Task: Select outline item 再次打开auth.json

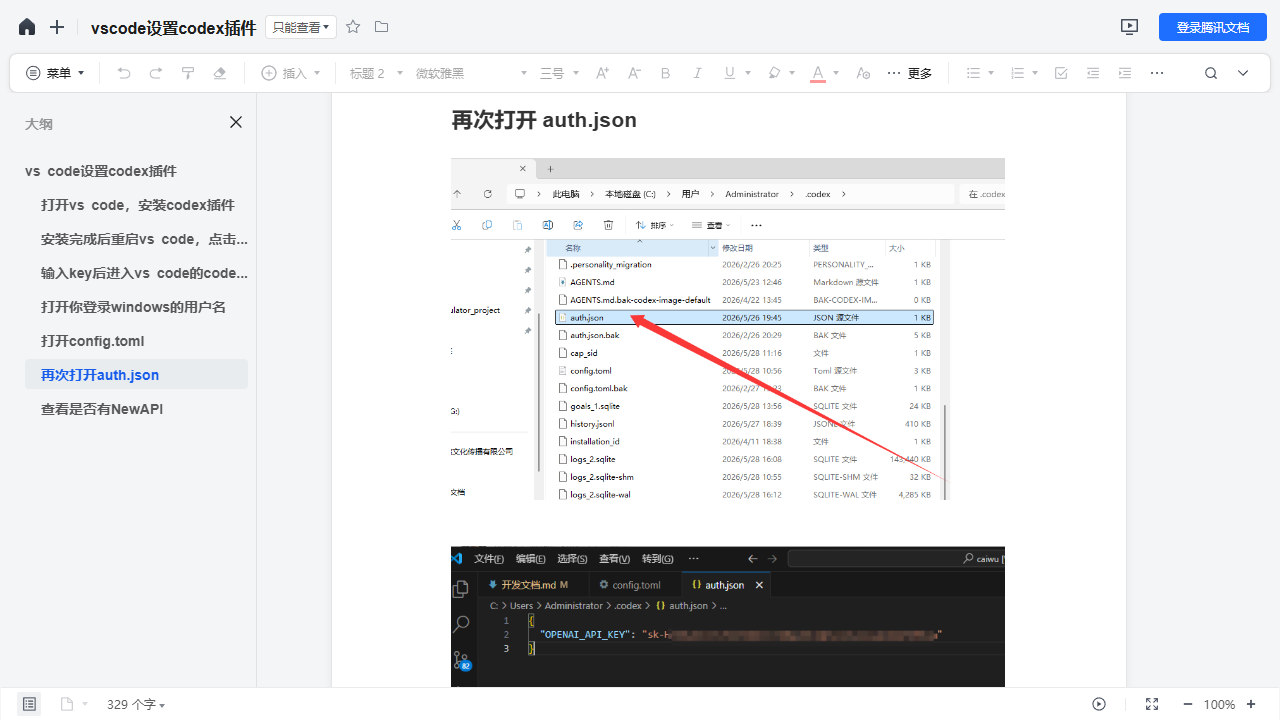Action: (136, 375)
